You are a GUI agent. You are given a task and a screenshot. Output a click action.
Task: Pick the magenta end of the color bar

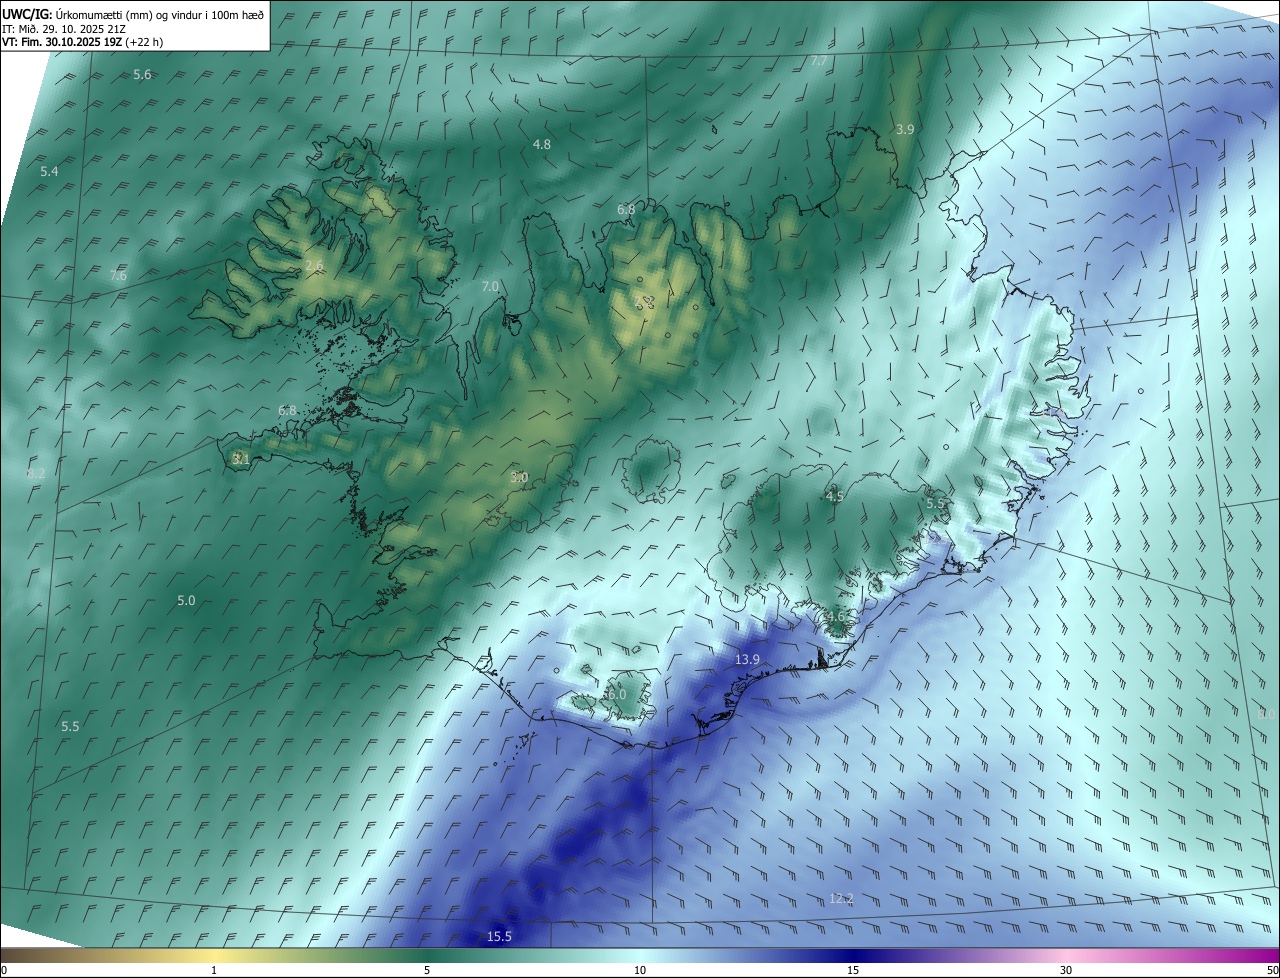point(1260,955)
